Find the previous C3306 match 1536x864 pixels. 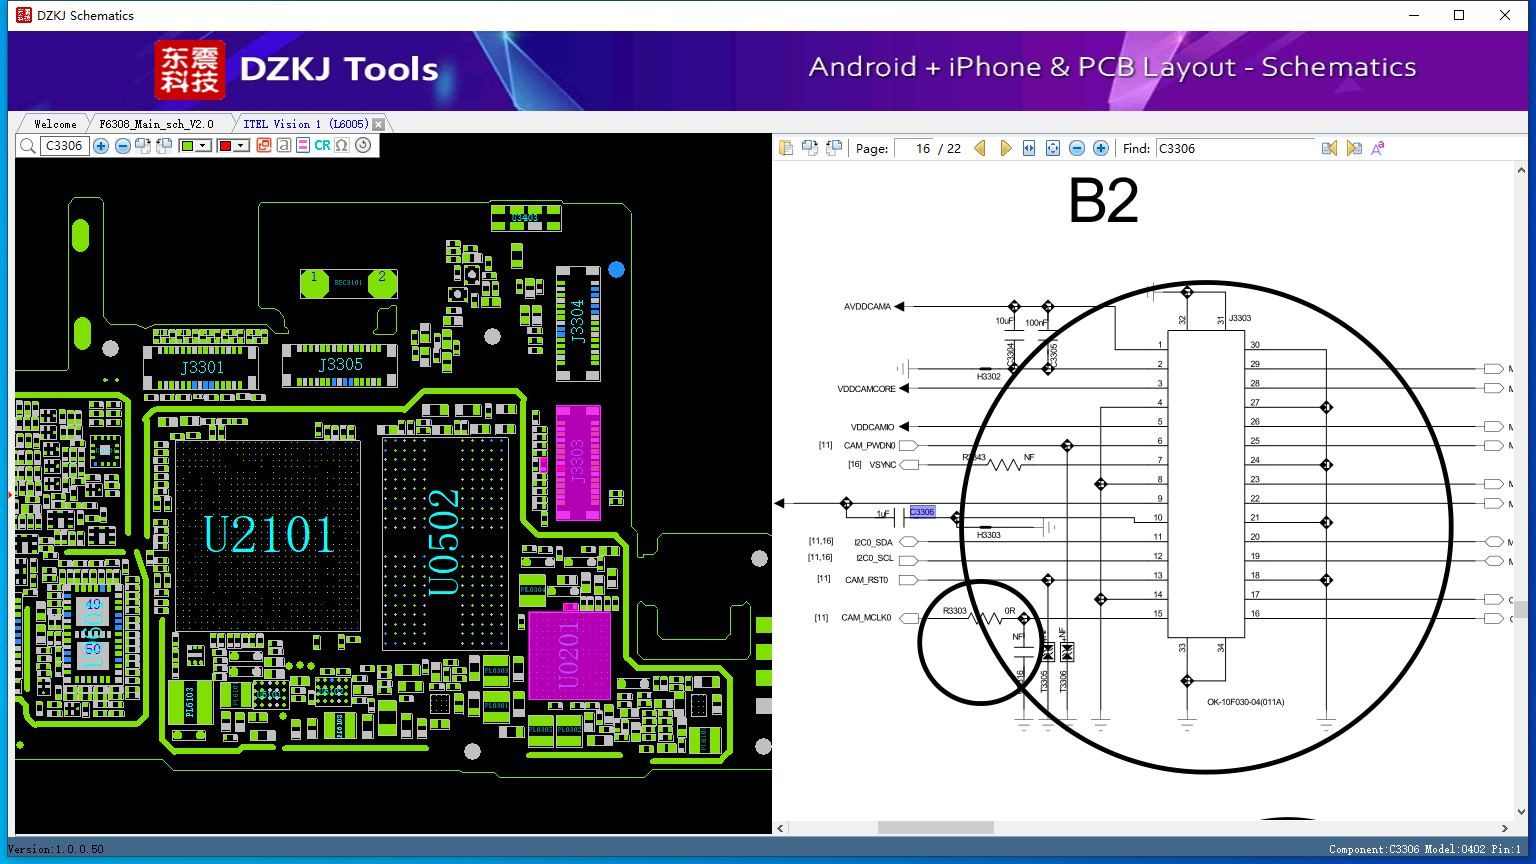(1329, 148)
